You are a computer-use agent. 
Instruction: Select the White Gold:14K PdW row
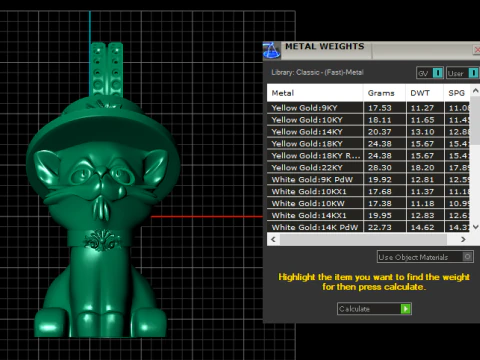point(369,227)
